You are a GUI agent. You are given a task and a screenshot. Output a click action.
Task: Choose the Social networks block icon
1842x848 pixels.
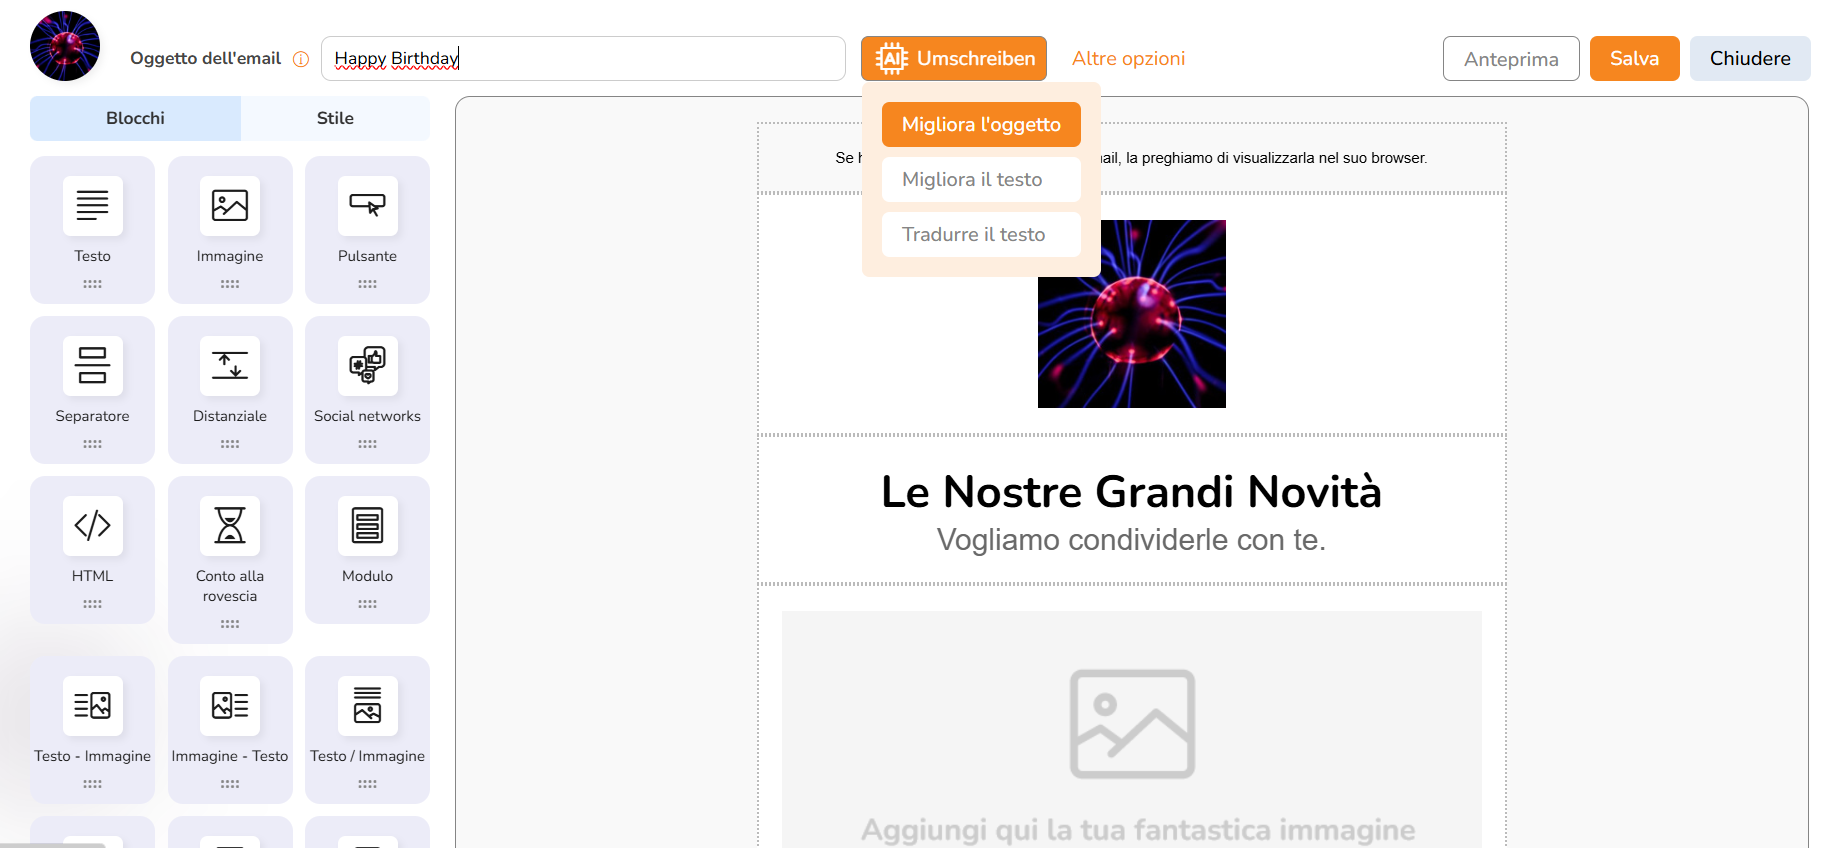click(367, 366)
